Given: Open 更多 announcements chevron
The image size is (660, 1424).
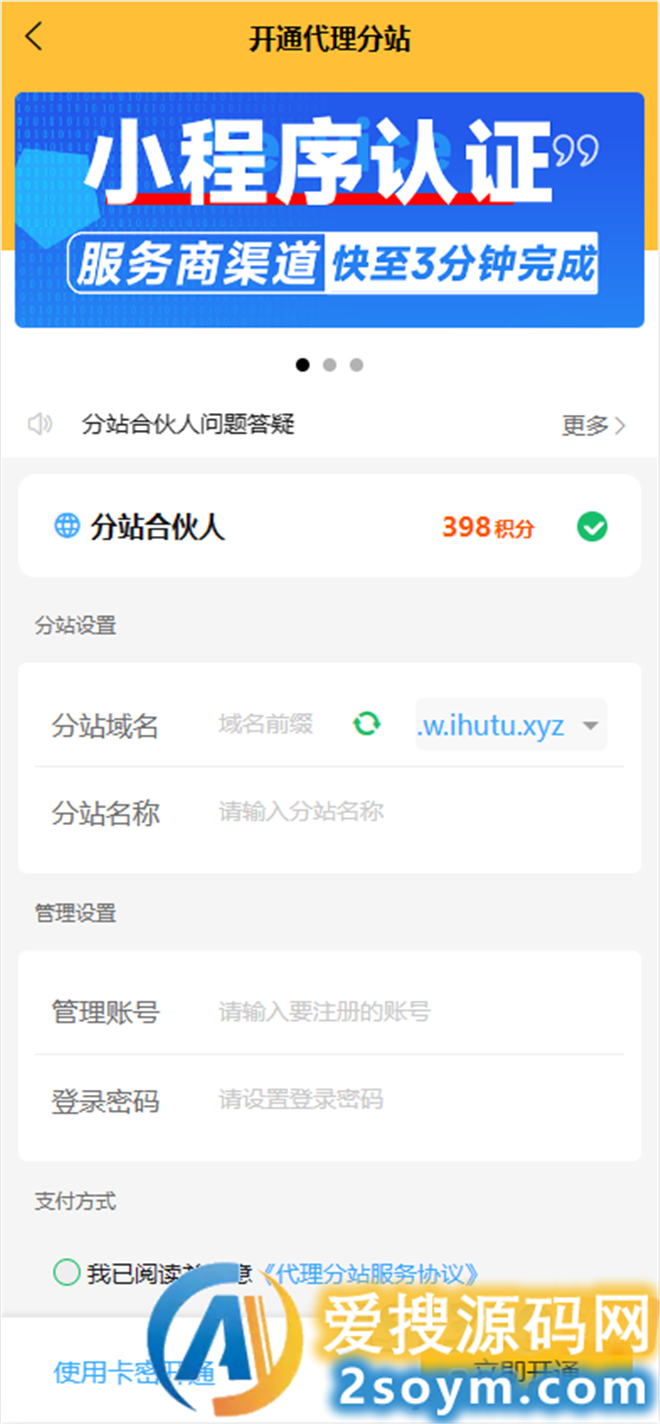Looking at the screenshot, I should click(x=594, y=425).
